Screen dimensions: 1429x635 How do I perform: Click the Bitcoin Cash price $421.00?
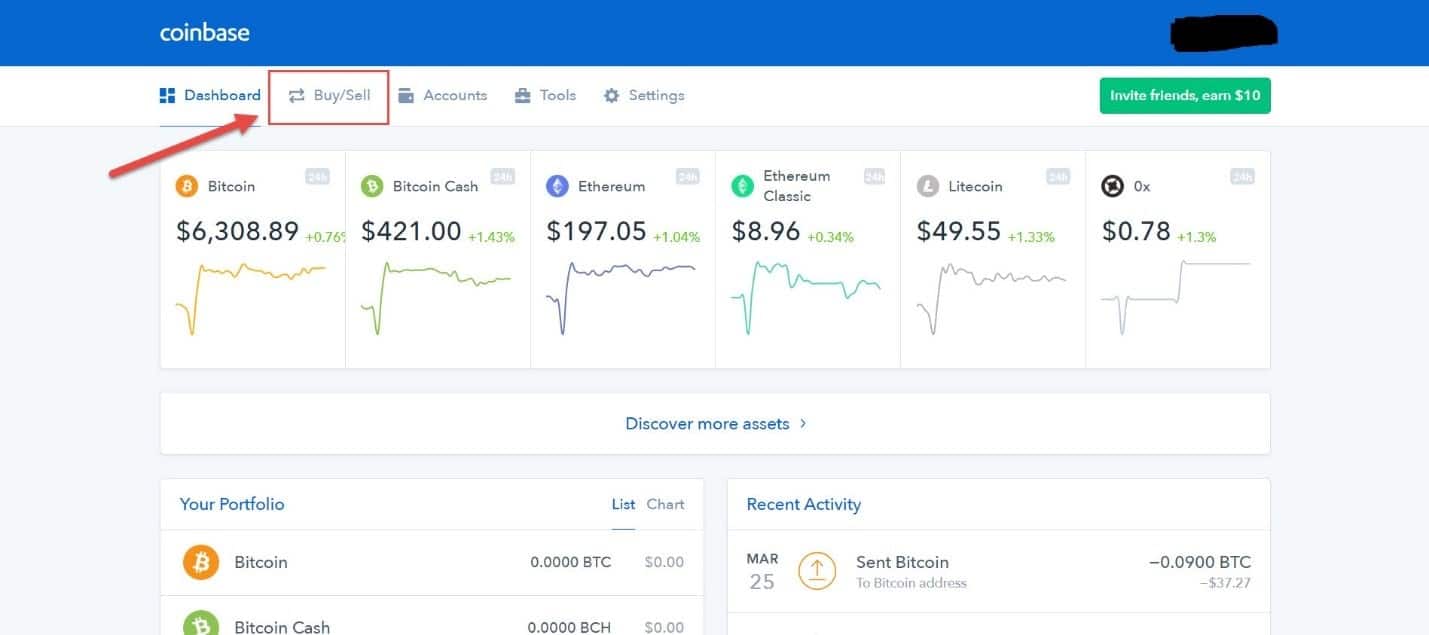(x=411, y=232)
